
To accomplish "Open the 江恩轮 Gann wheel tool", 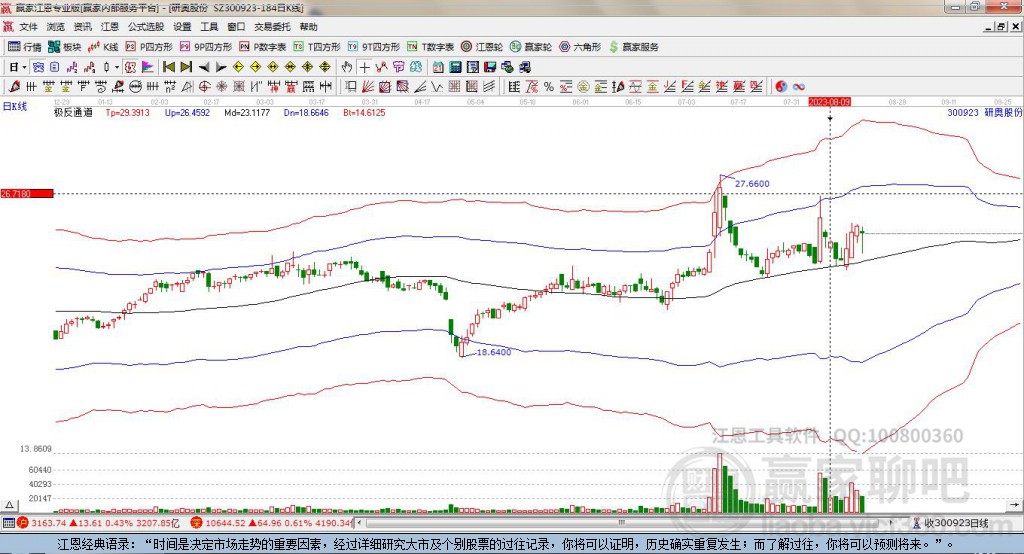I will coord(482,47).
